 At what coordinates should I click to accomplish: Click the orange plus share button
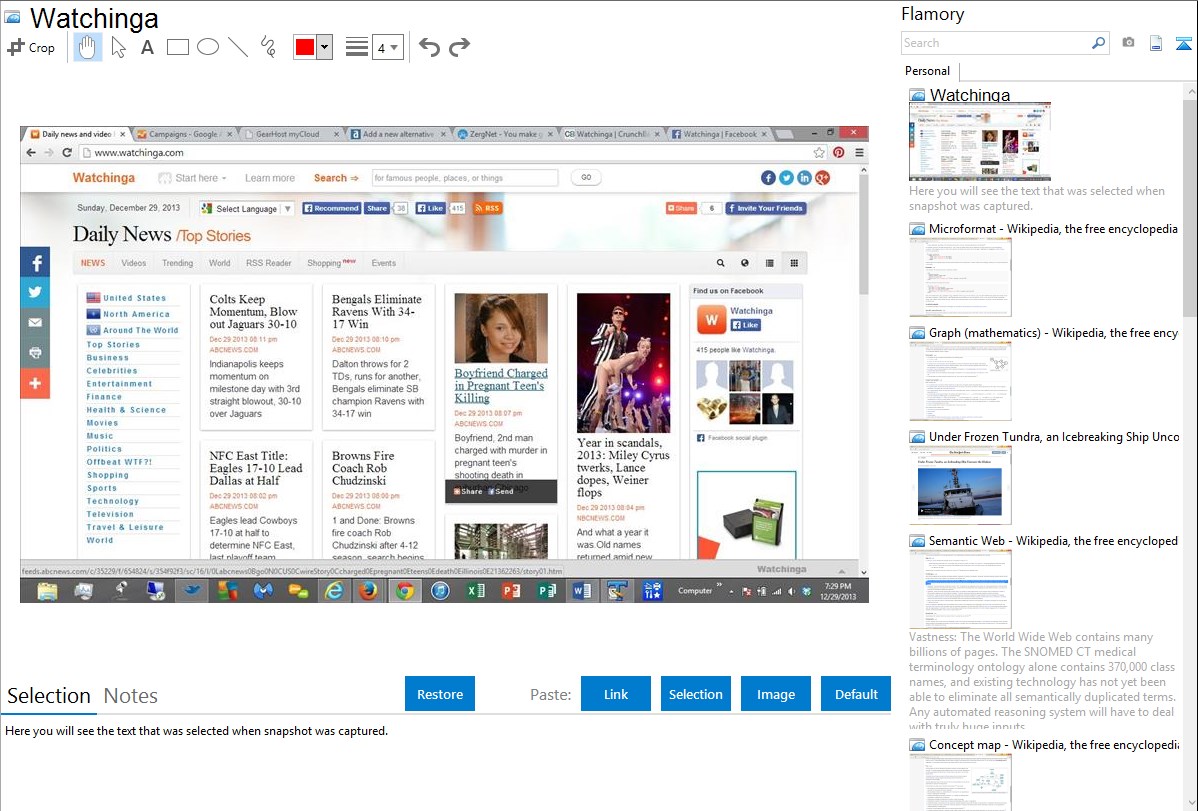tap(35, 383)
